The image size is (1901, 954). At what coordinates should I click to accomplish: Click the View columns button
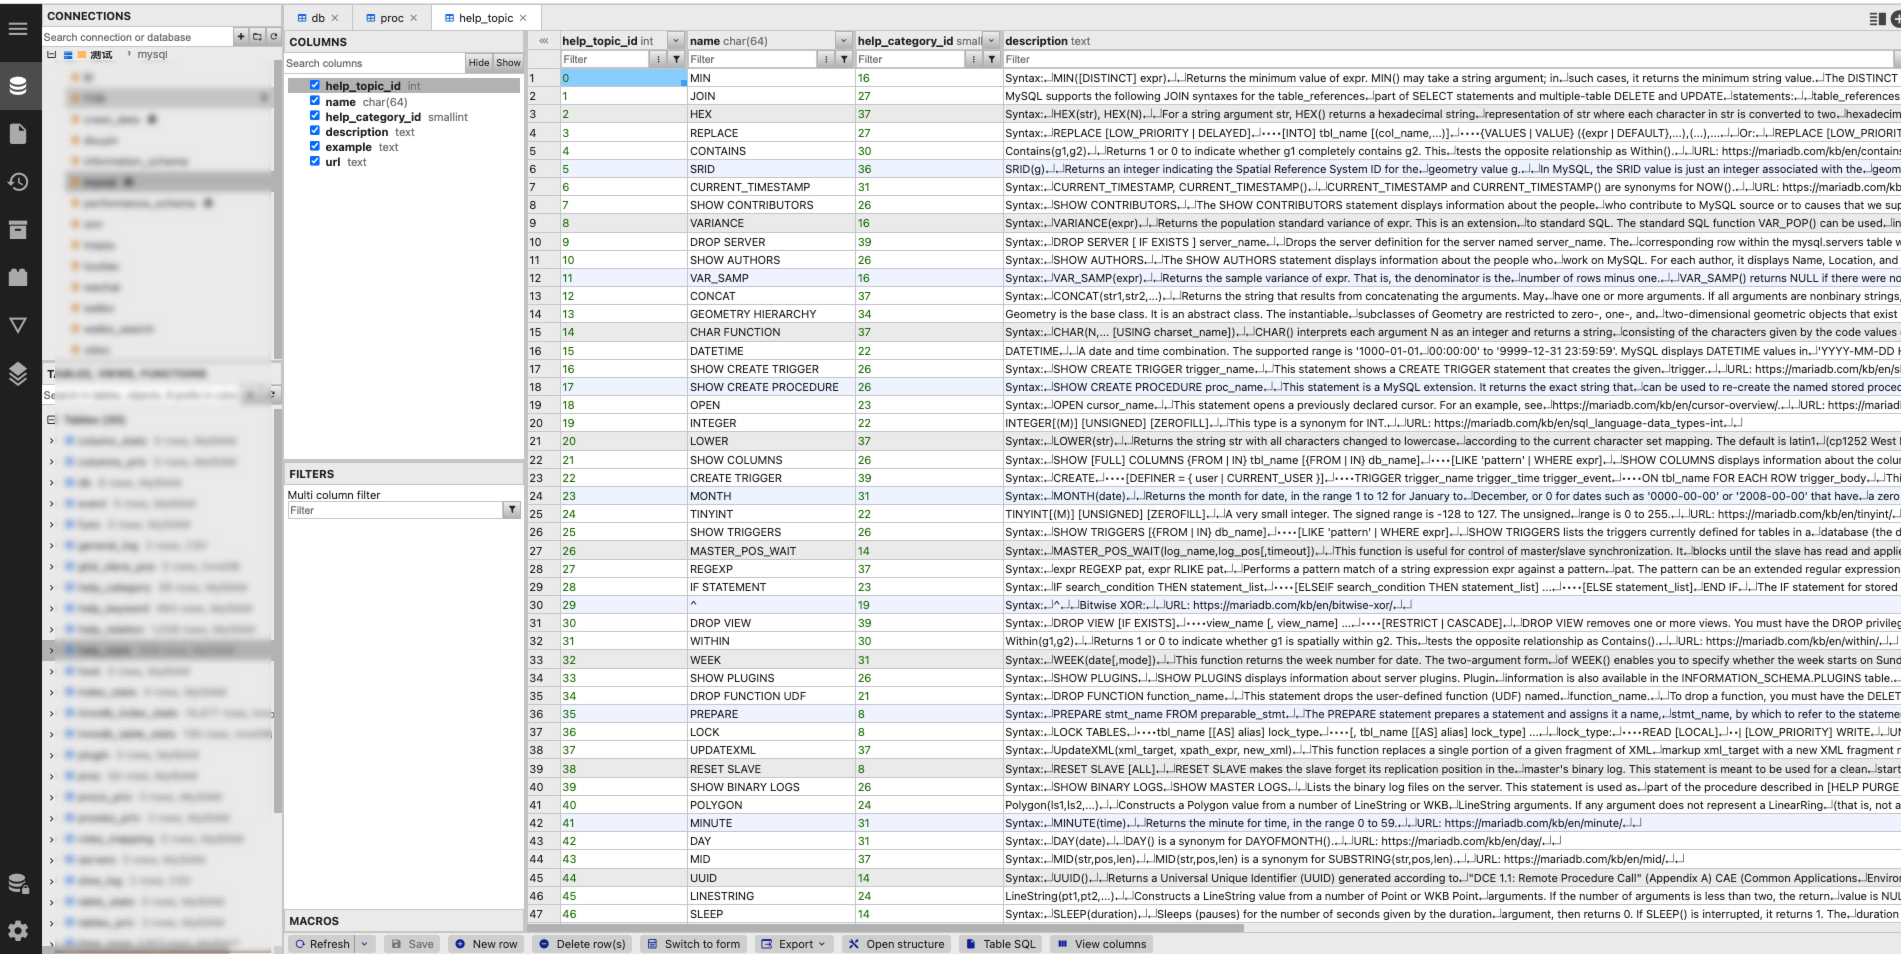point(1102,944)
